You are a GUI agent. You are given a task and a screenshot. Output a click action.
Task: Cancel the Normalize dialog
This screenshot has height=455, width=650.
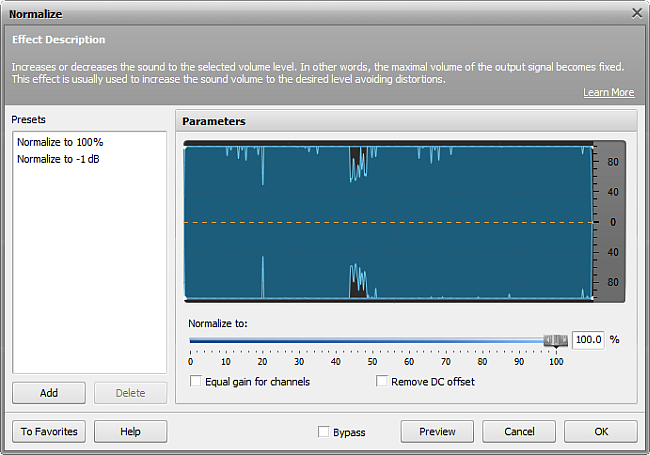[519, 431]
